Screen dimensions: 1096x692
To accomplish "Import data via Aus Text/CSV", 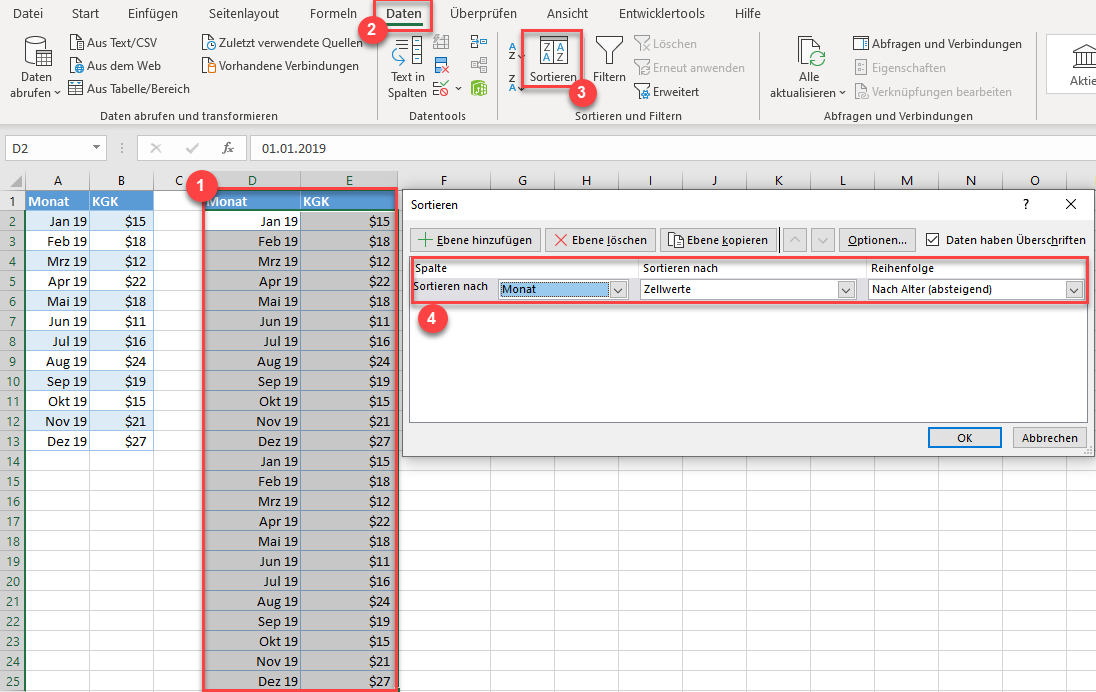I will point(113,43).
